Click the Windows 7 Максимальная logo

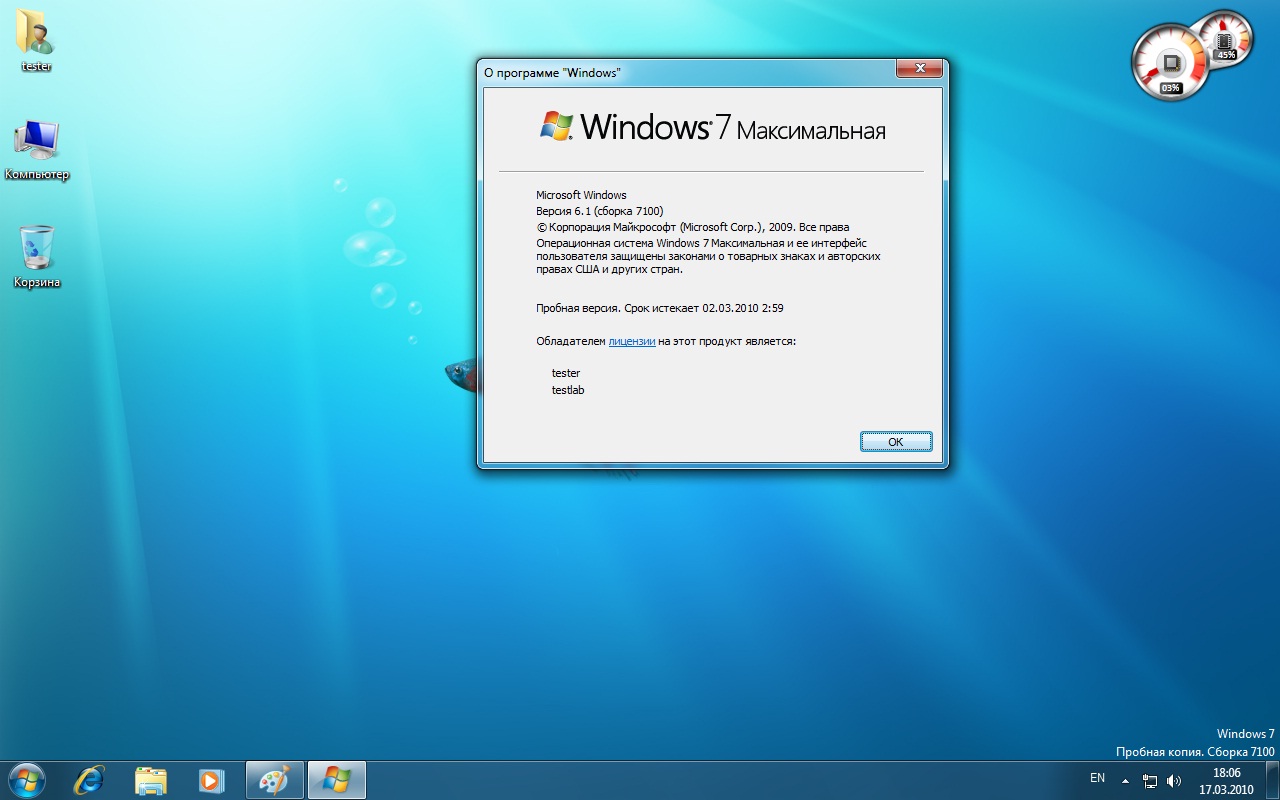click(x=712, y=127)
